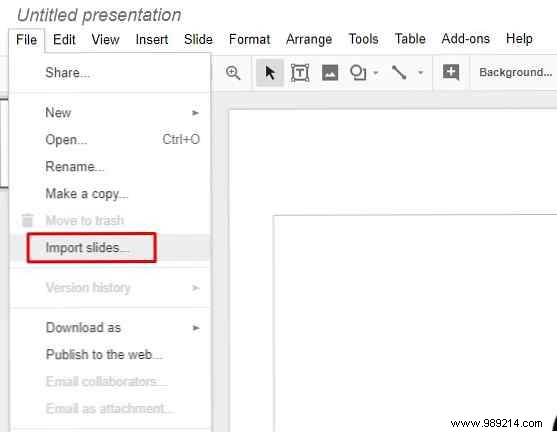557x432 pixels.
Task: Choose Open... from the File menu
Action: pos(110,140)
